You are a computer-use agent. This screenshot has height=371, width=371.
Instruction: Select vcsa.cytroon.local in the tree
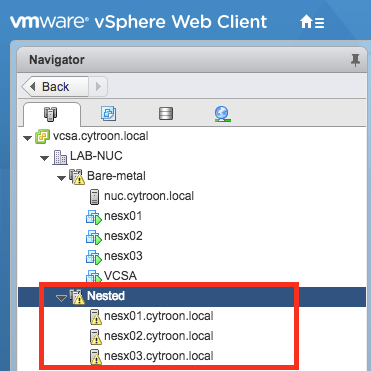(101, 136)
